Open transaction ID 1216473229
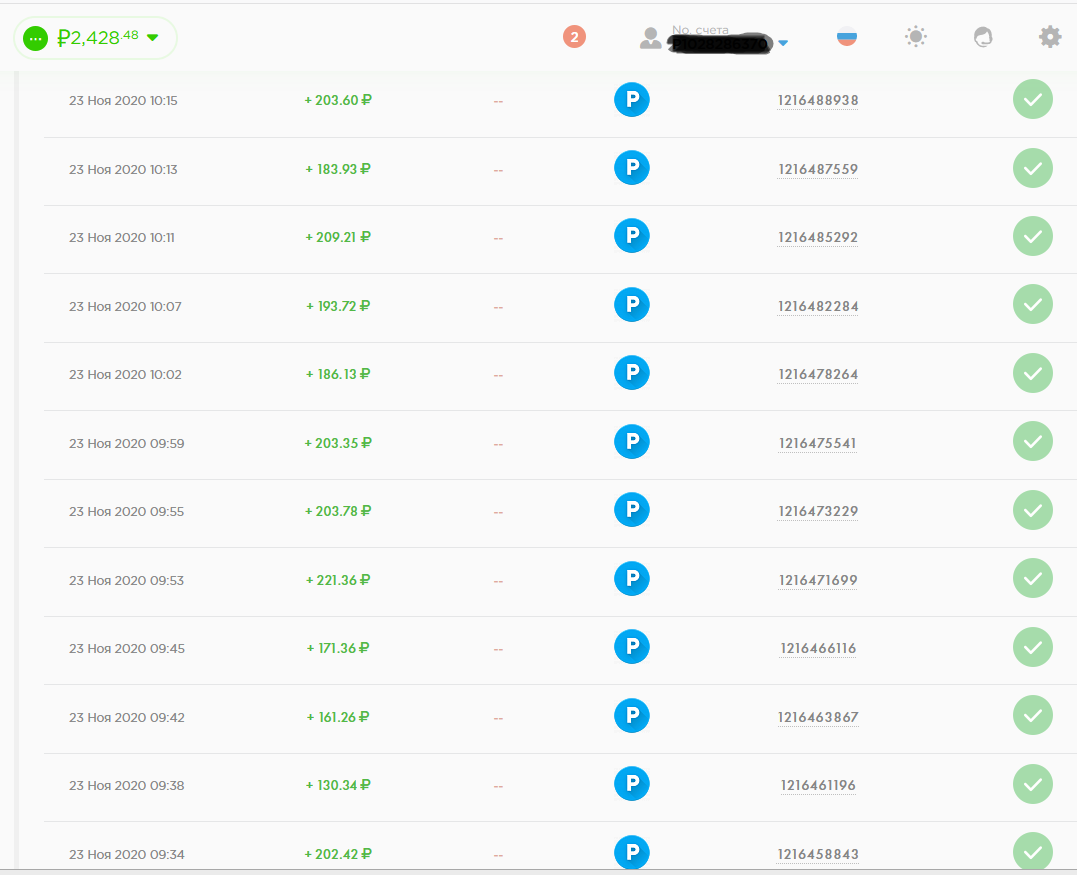Viewport: 1077px width, 875px height. pos(818,511)
